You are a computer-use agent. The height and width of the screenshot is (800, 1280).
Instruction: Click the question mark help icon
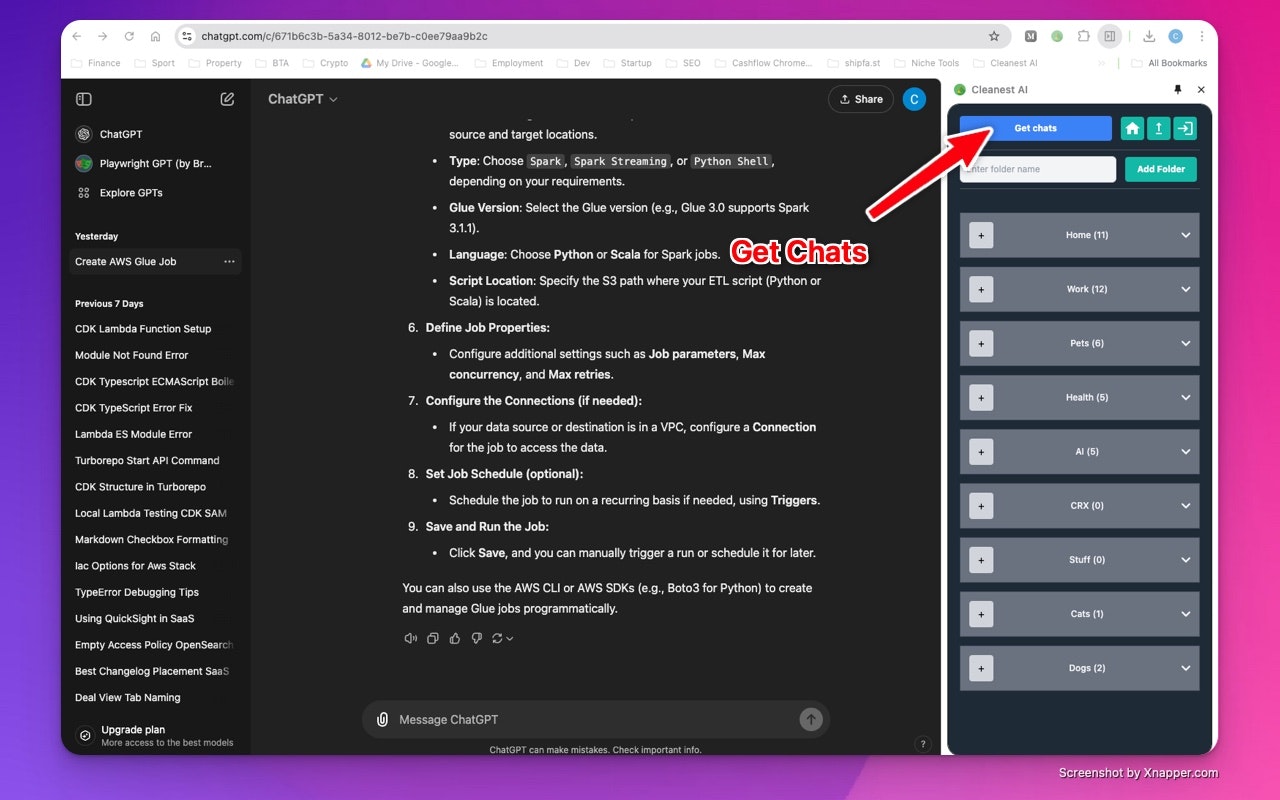pyautogui.click(x=923, y=744)
